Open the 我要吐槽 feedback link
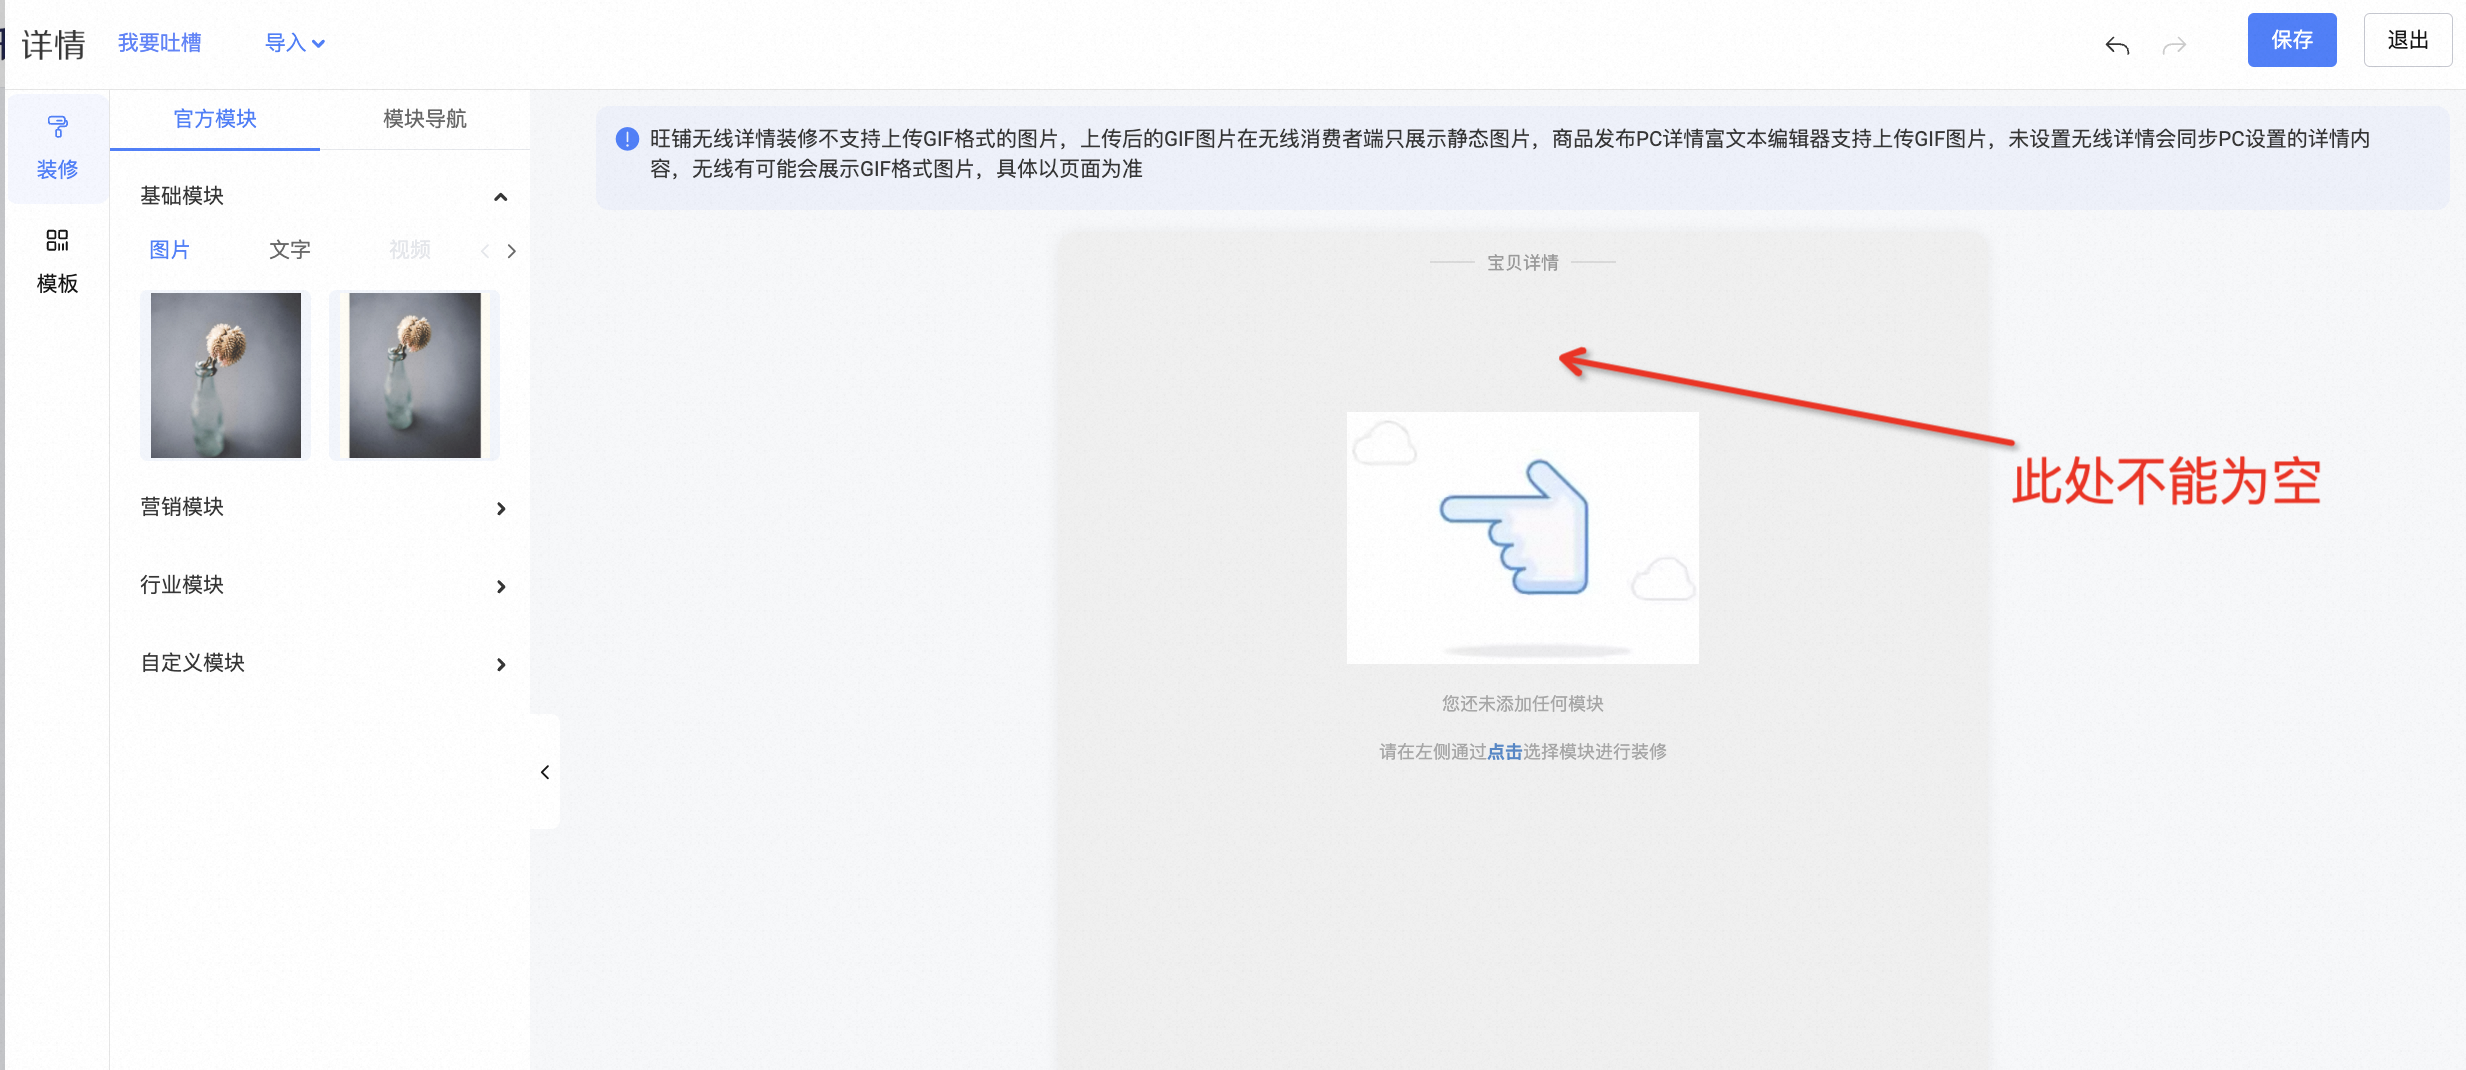2466x1070 pixels. tap(160, 43)
